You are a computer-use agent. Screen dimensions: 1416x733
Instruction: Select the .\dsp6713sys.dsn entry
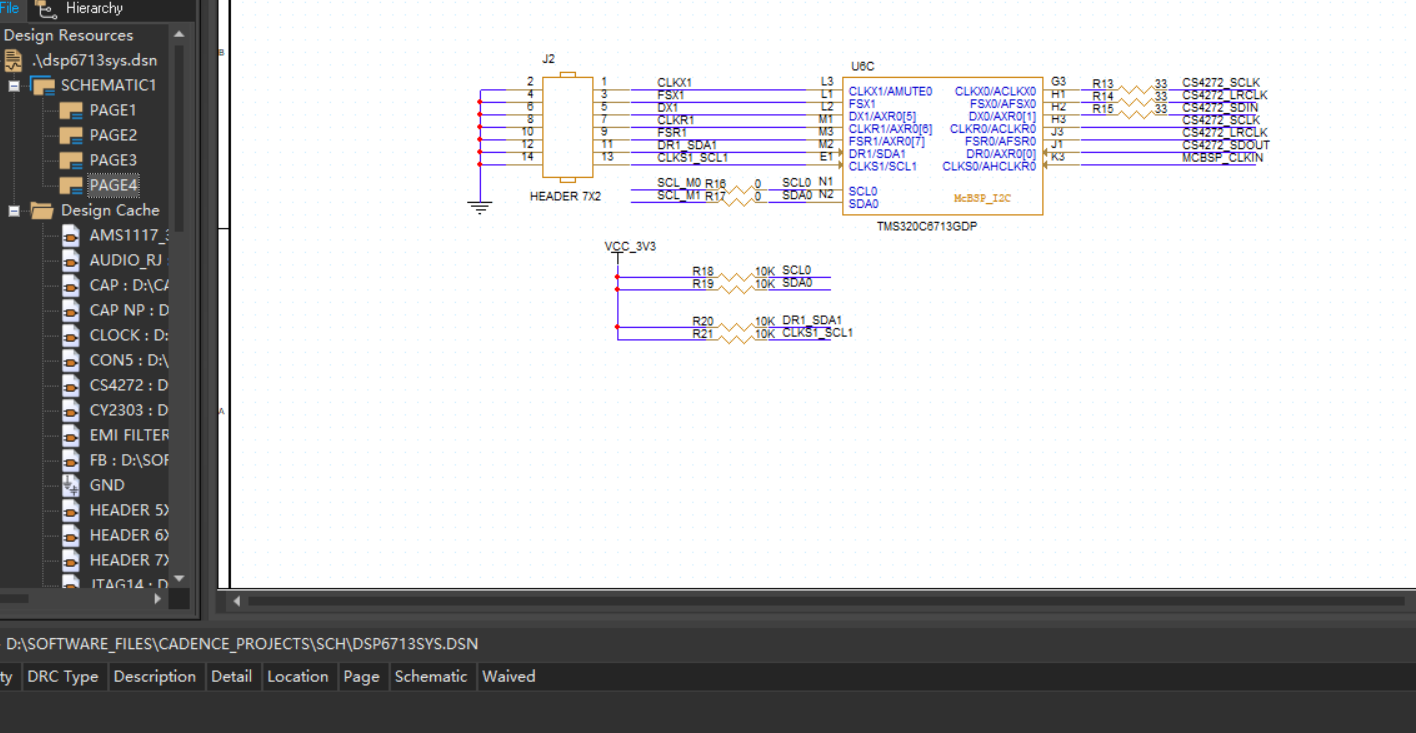coord(94,60)
